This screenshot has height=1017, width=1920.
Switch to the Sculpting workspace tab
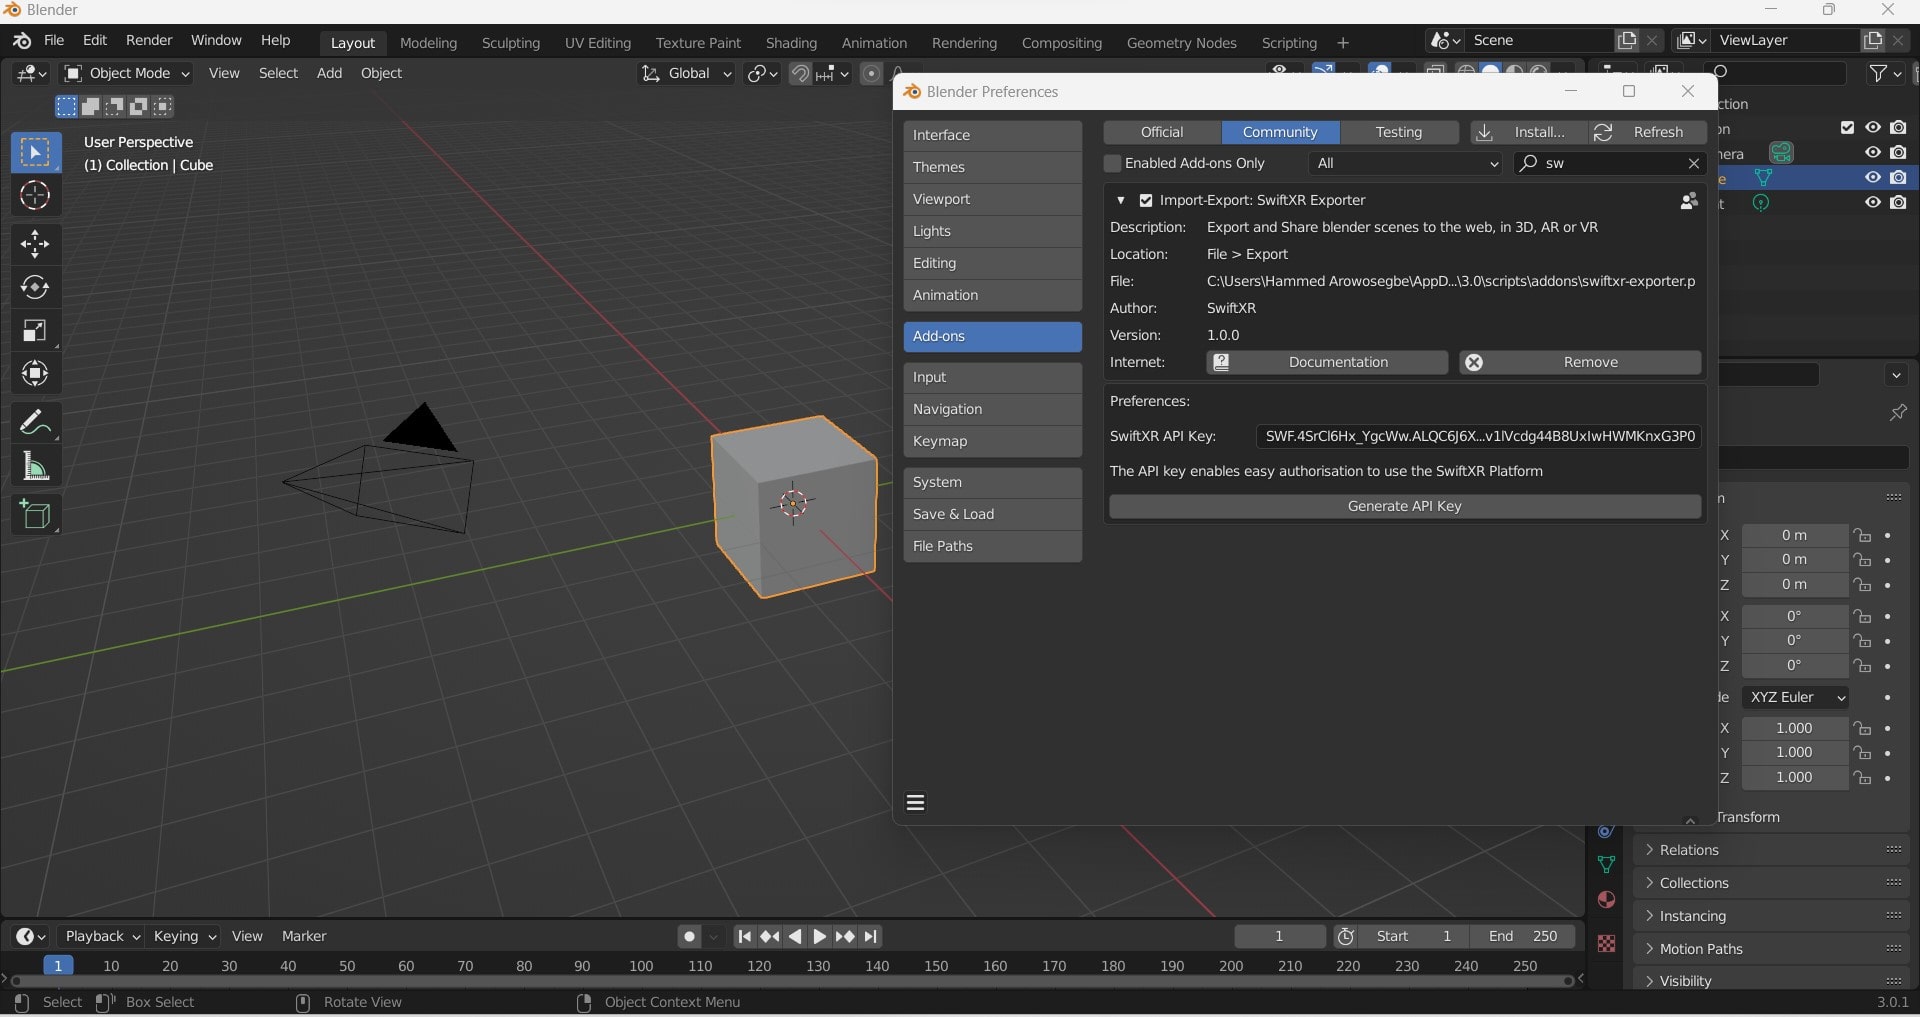pos(510,43)
